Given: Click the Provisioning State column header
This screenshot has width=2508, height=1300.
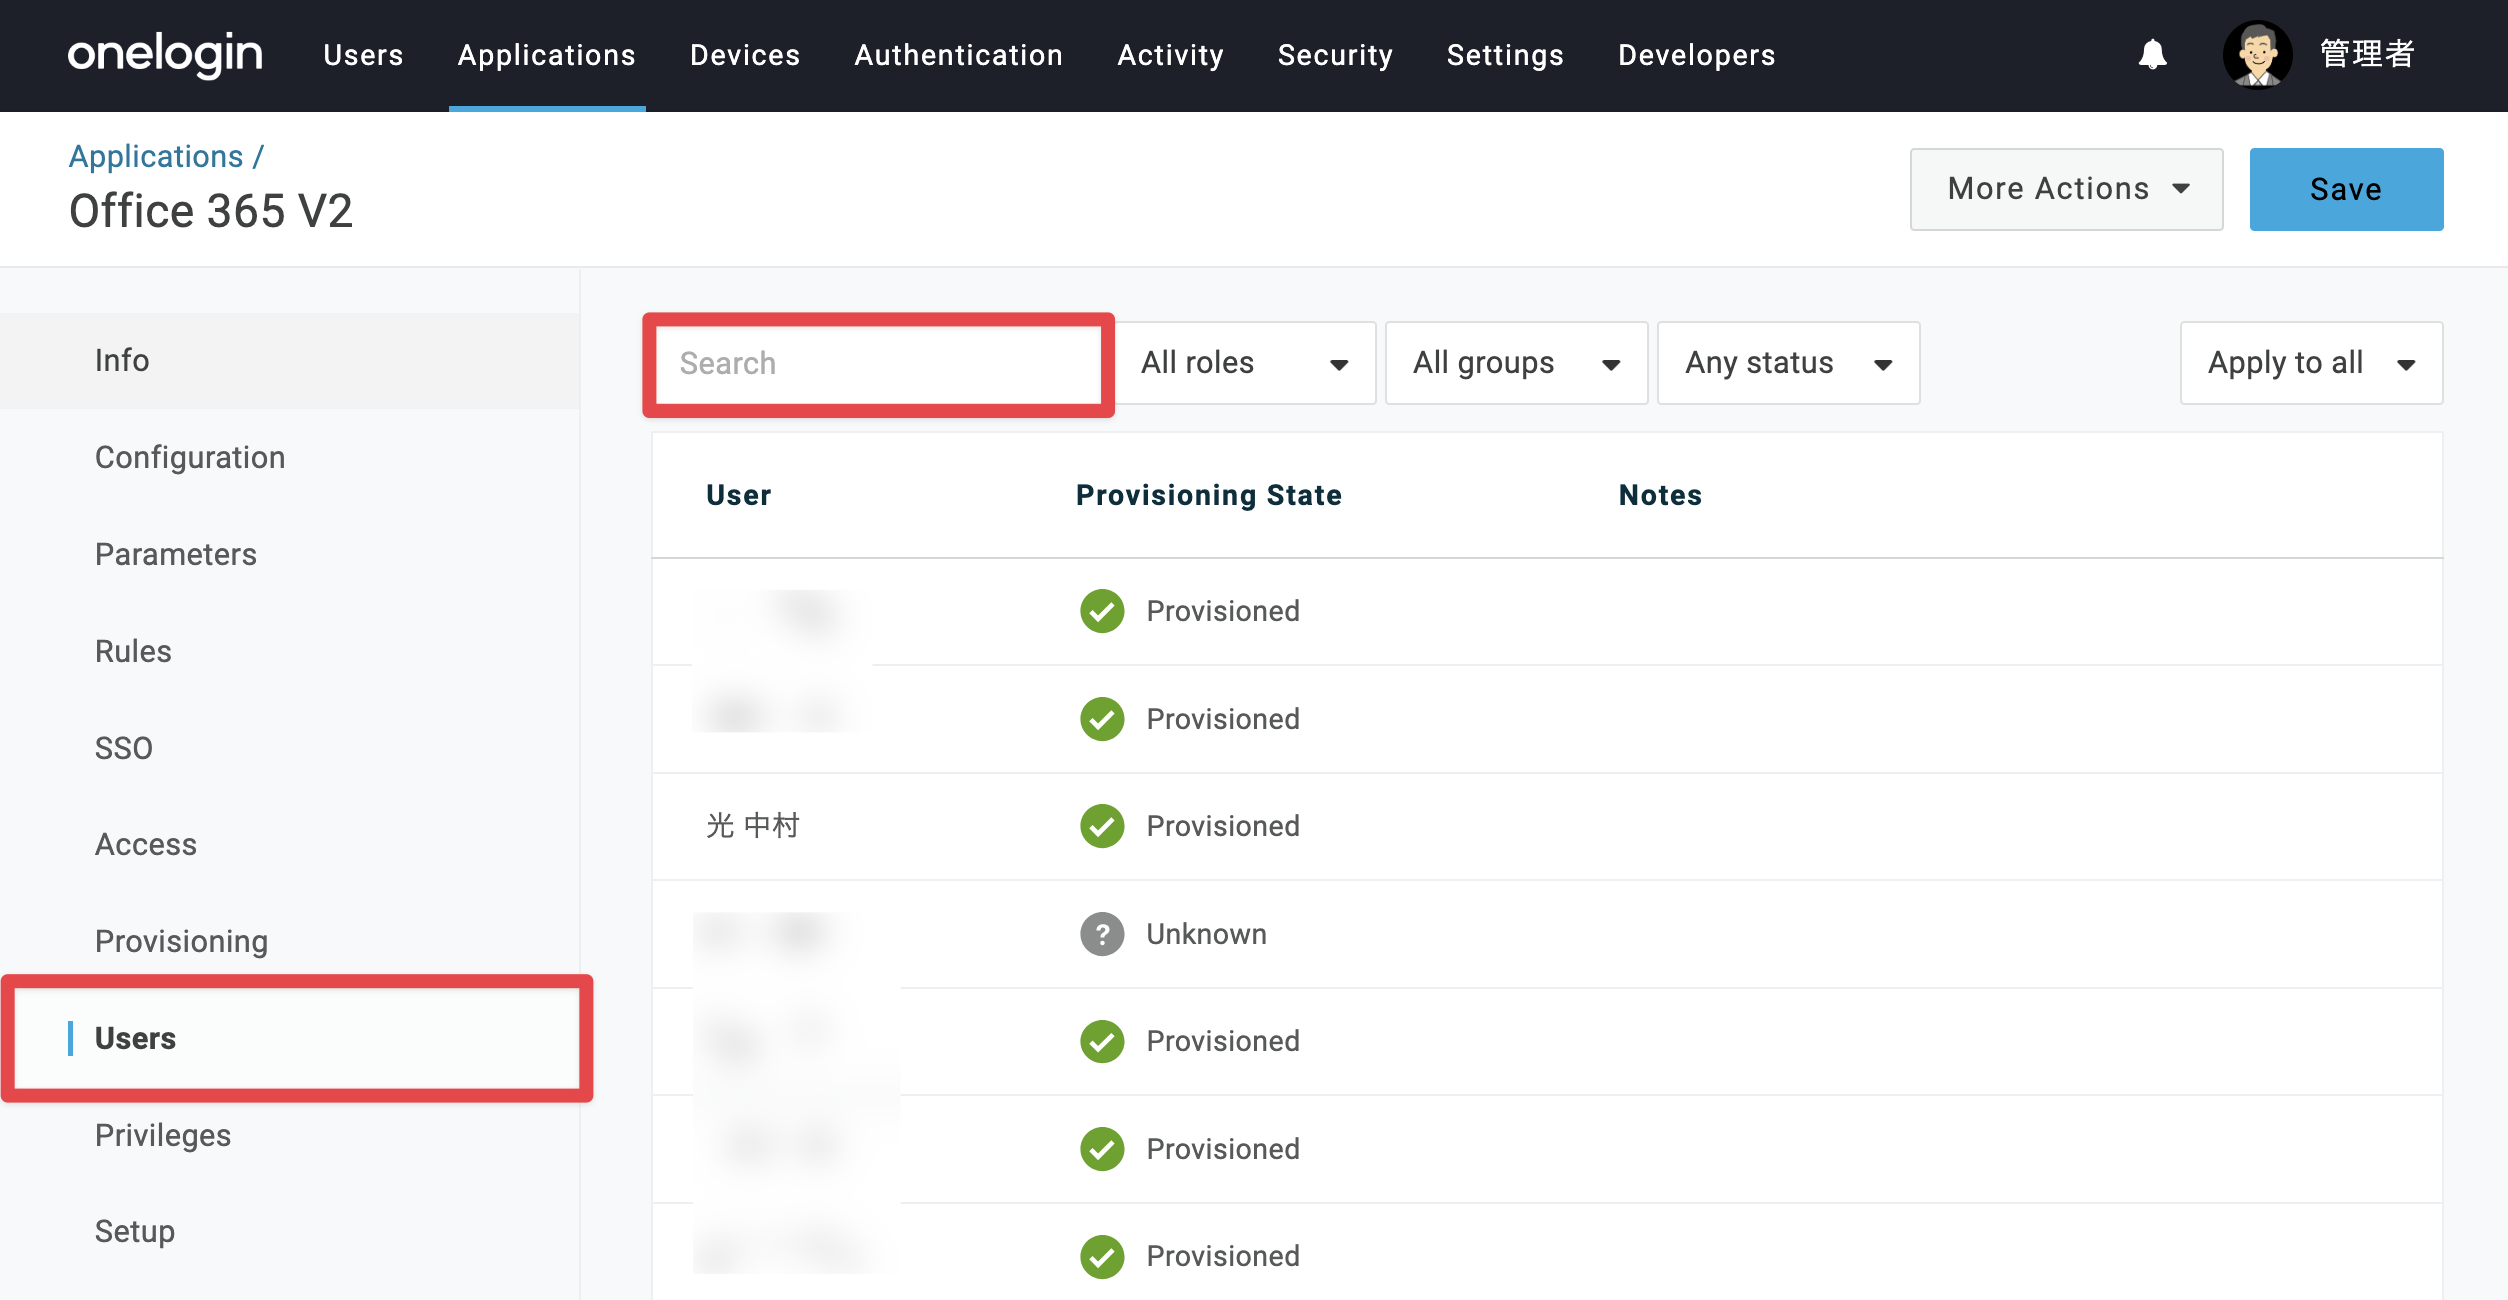Looking at the screenshot, I should coord(1209,495).
